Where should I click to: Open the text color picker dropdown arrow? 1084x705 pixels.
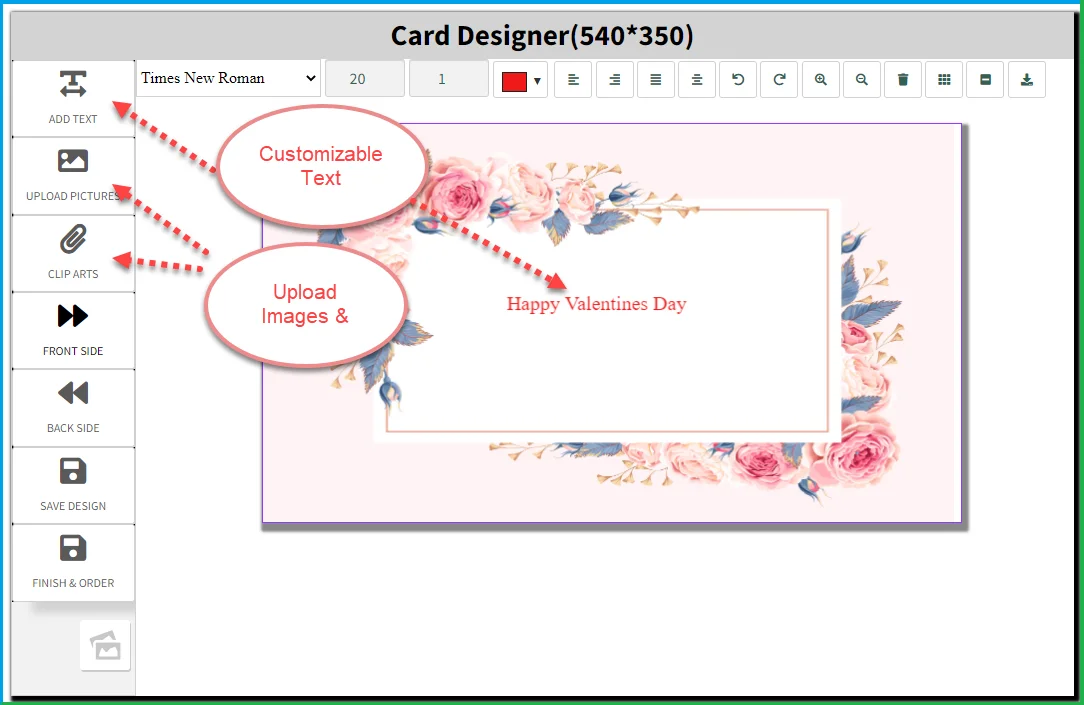pos(537,82)
